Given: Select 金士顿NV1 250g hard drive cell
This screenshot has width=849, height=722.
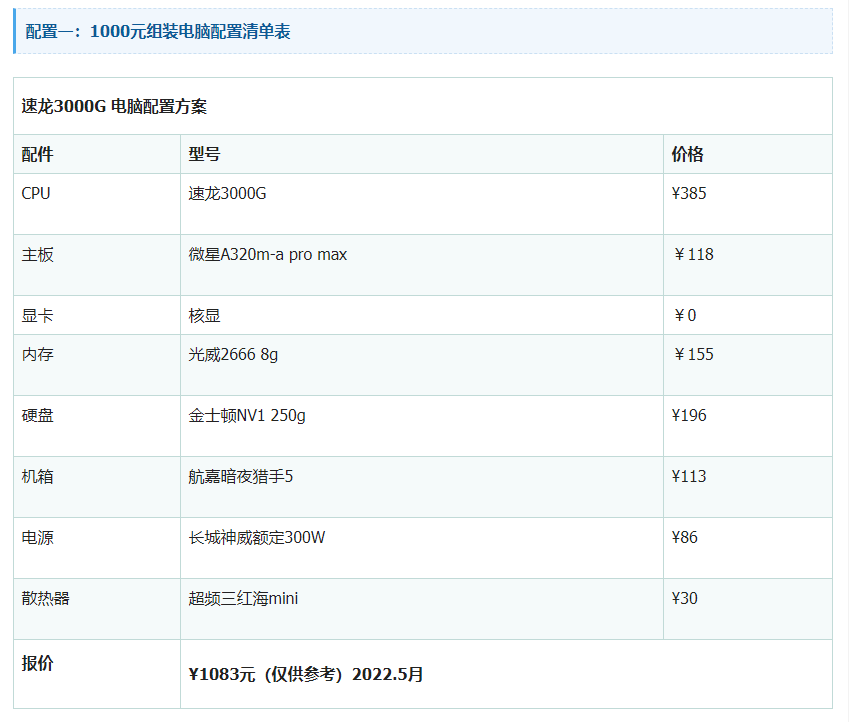Looking at the screenshot, I should coord(247,415).
